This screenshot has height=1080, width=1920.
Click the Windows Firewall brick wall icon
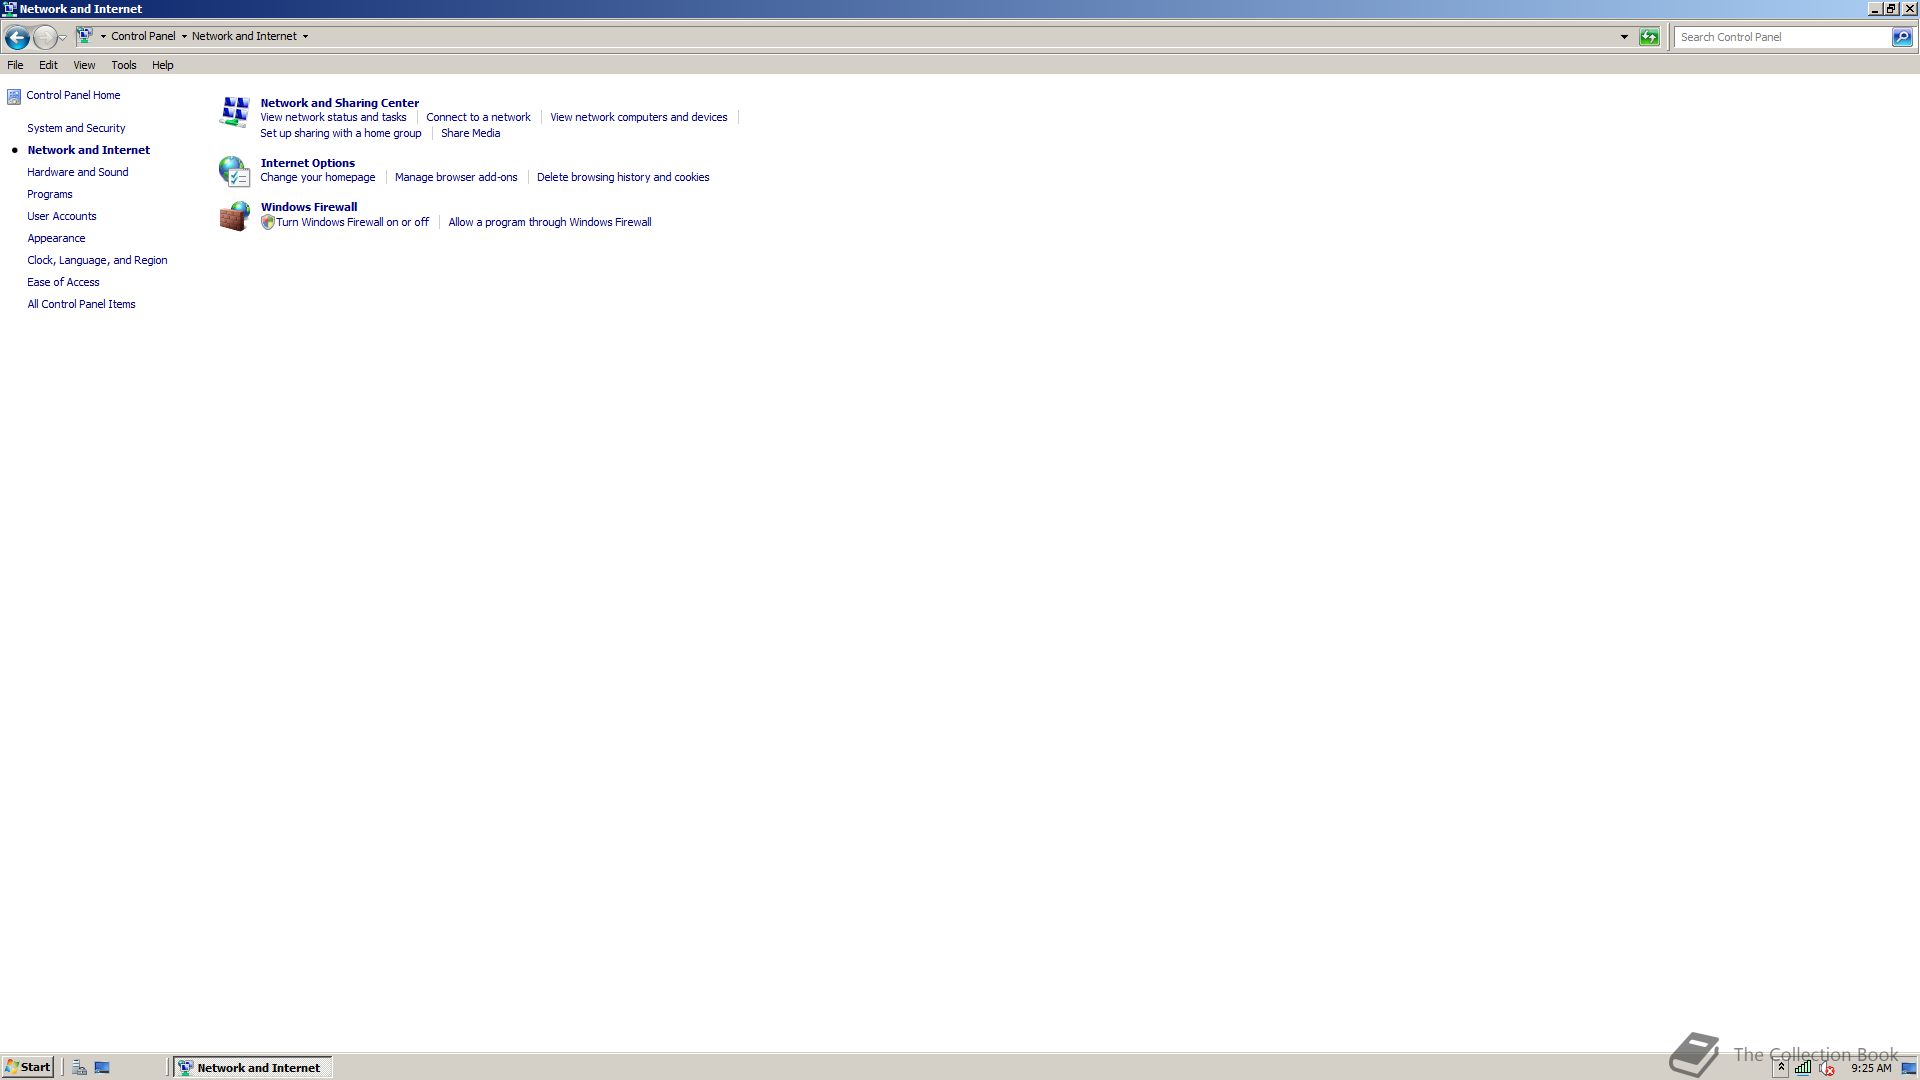click(234, 216)
